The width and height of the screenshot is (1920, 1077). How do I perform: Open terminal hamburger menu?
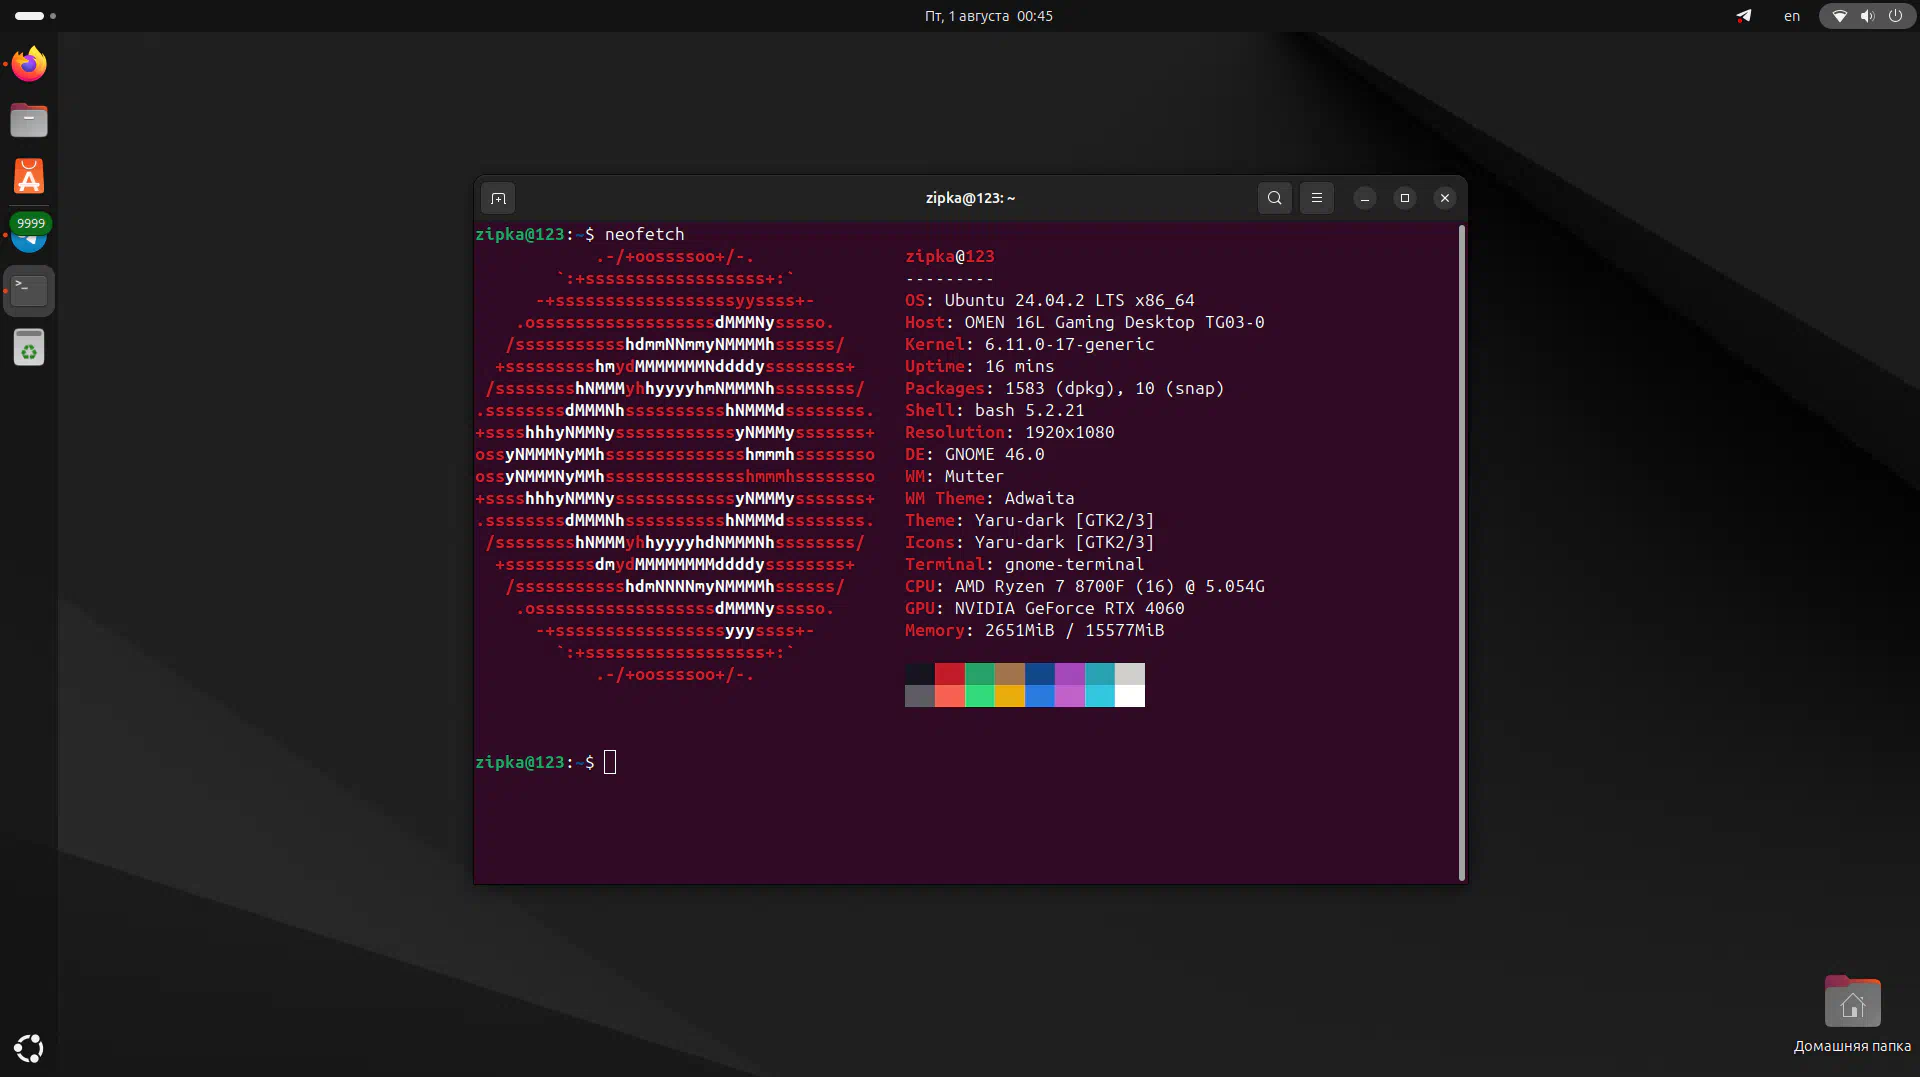click(1317, 198)
